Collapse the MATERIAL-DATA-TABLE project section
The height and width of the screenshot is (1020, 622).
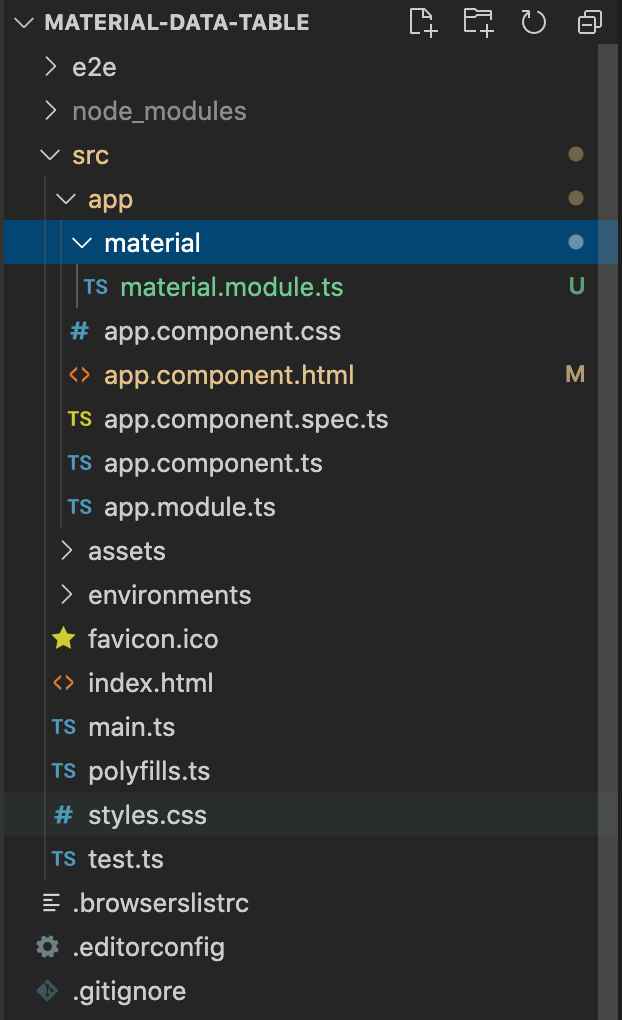[x=24, y=23]
